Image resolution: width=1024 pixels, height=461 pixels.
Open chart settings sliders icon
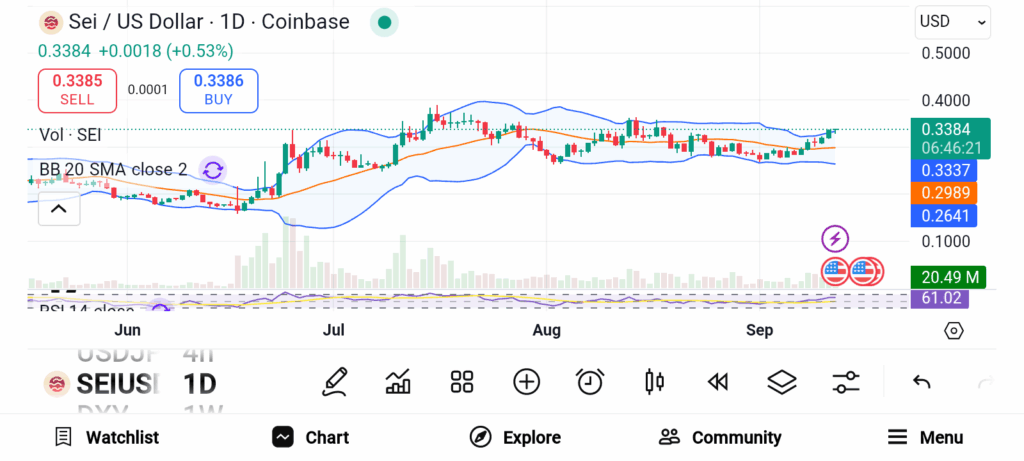click(846, 381)
